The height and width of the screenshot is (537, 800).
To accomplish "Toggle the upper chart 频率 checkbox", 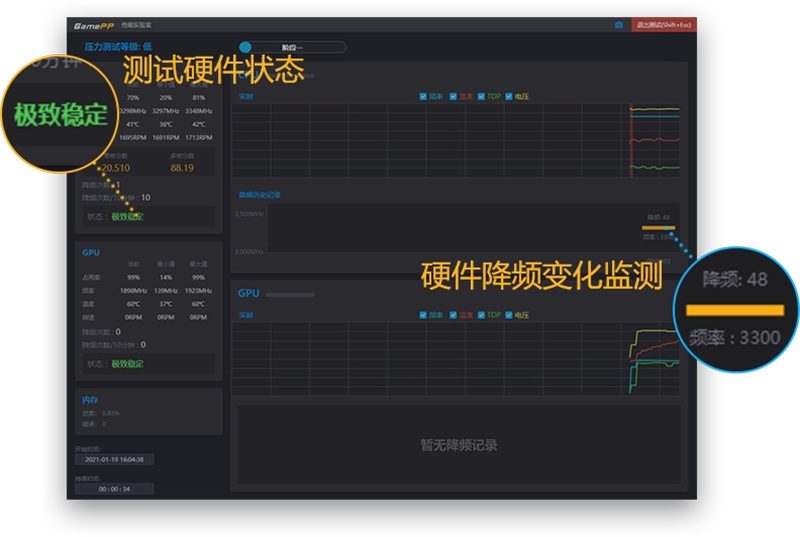I will (424, 97).
